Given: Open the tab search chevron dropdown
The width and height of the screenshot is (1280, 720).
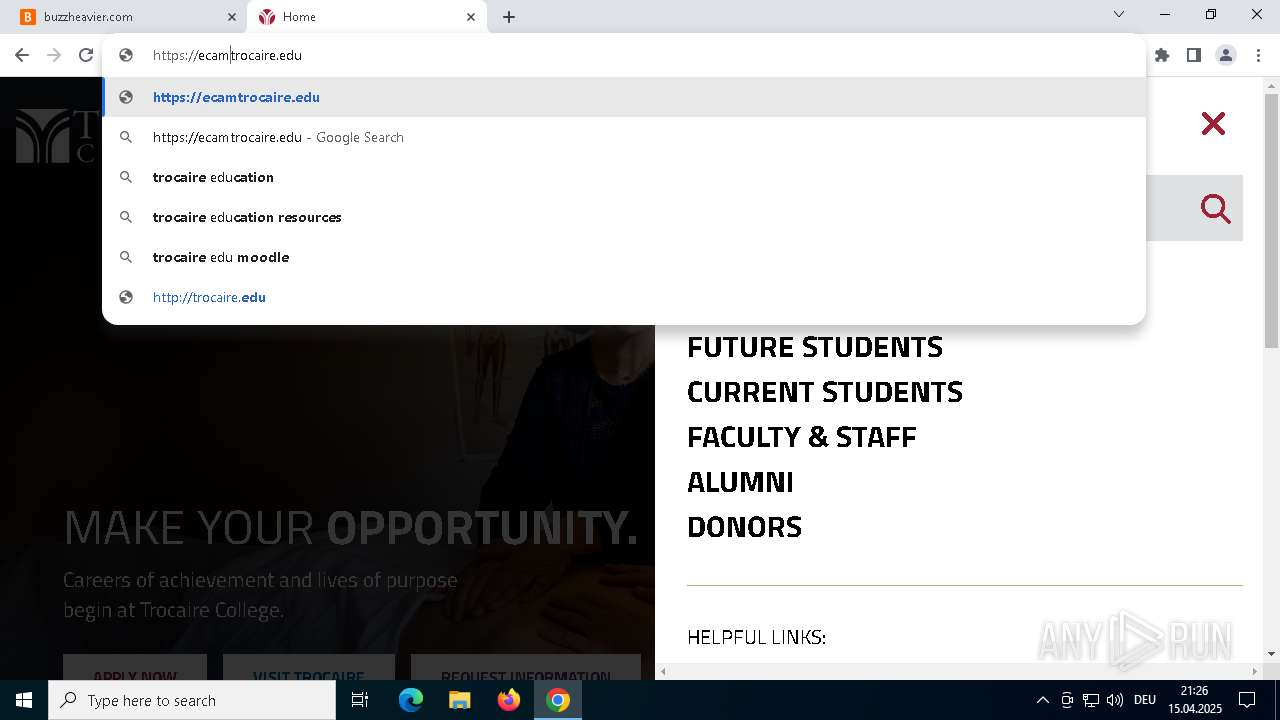Looking at the screenshot, I should pyautogui.click(x=1119, y=14).
